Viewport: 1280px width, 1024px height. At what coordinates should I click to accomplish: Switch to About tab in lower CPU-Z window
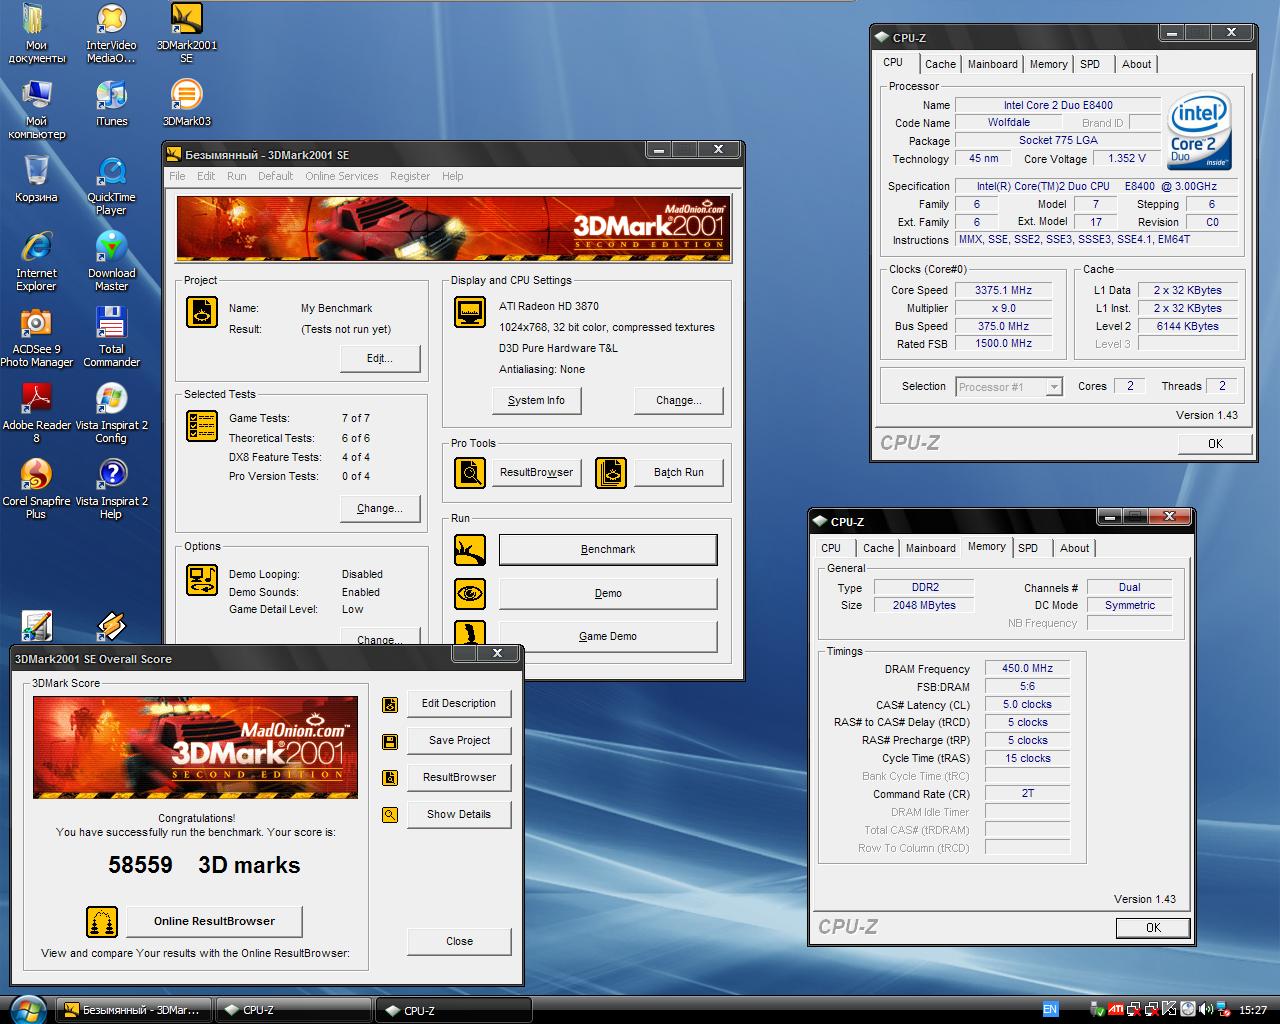click(x=1075, y=548)
